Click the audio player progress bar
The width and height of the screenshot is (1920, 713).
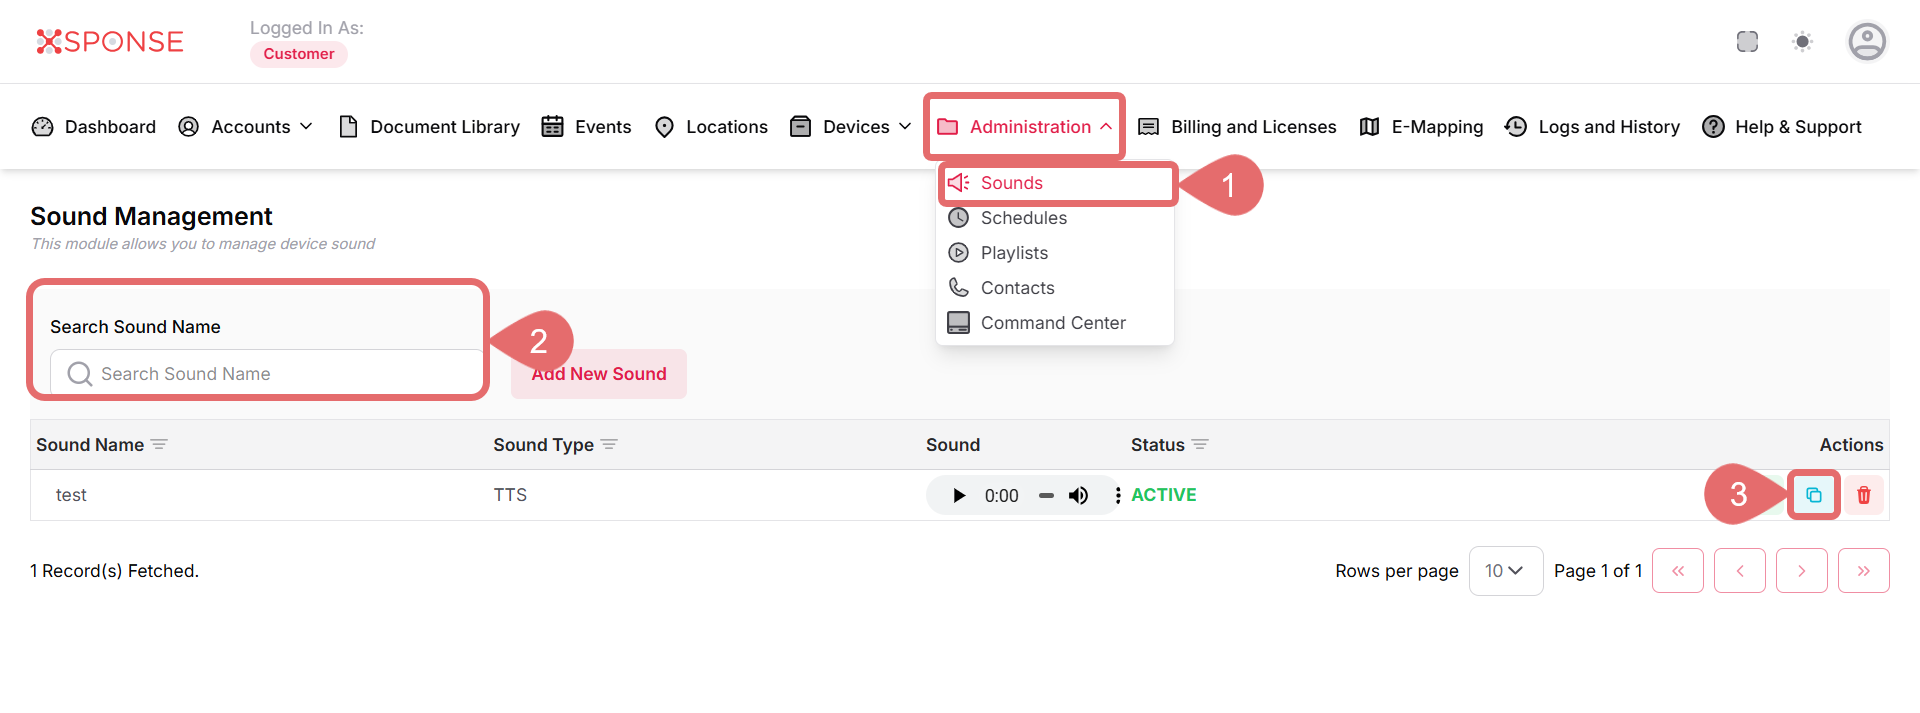click(x=1046, y=496)
